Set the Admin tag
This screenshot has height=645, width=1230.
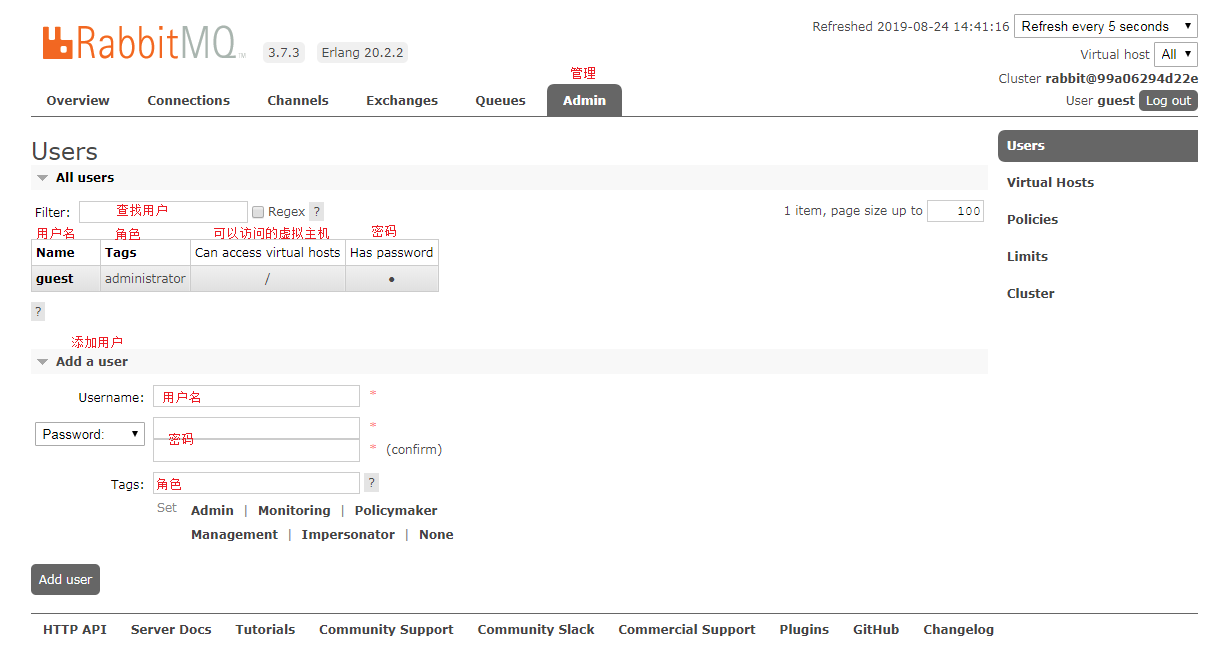212,510
